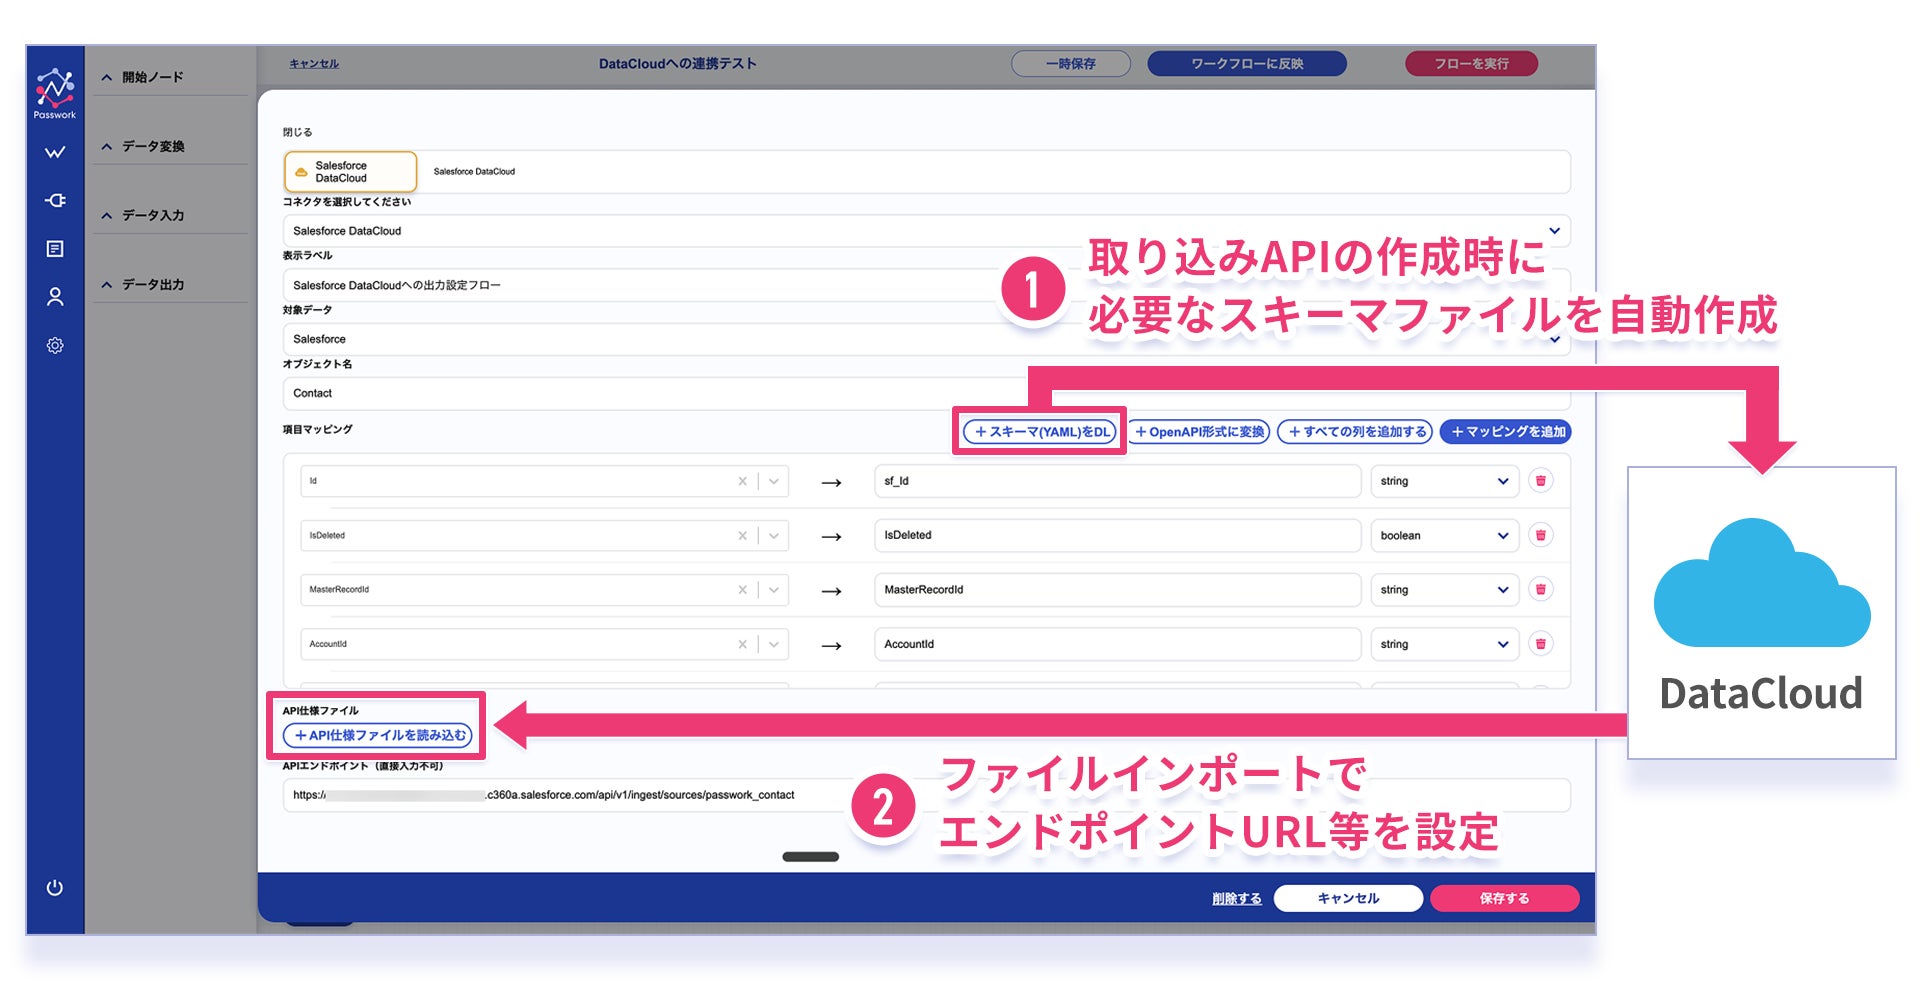Delete the MasterRecordId mapping row

point(1541,590)
